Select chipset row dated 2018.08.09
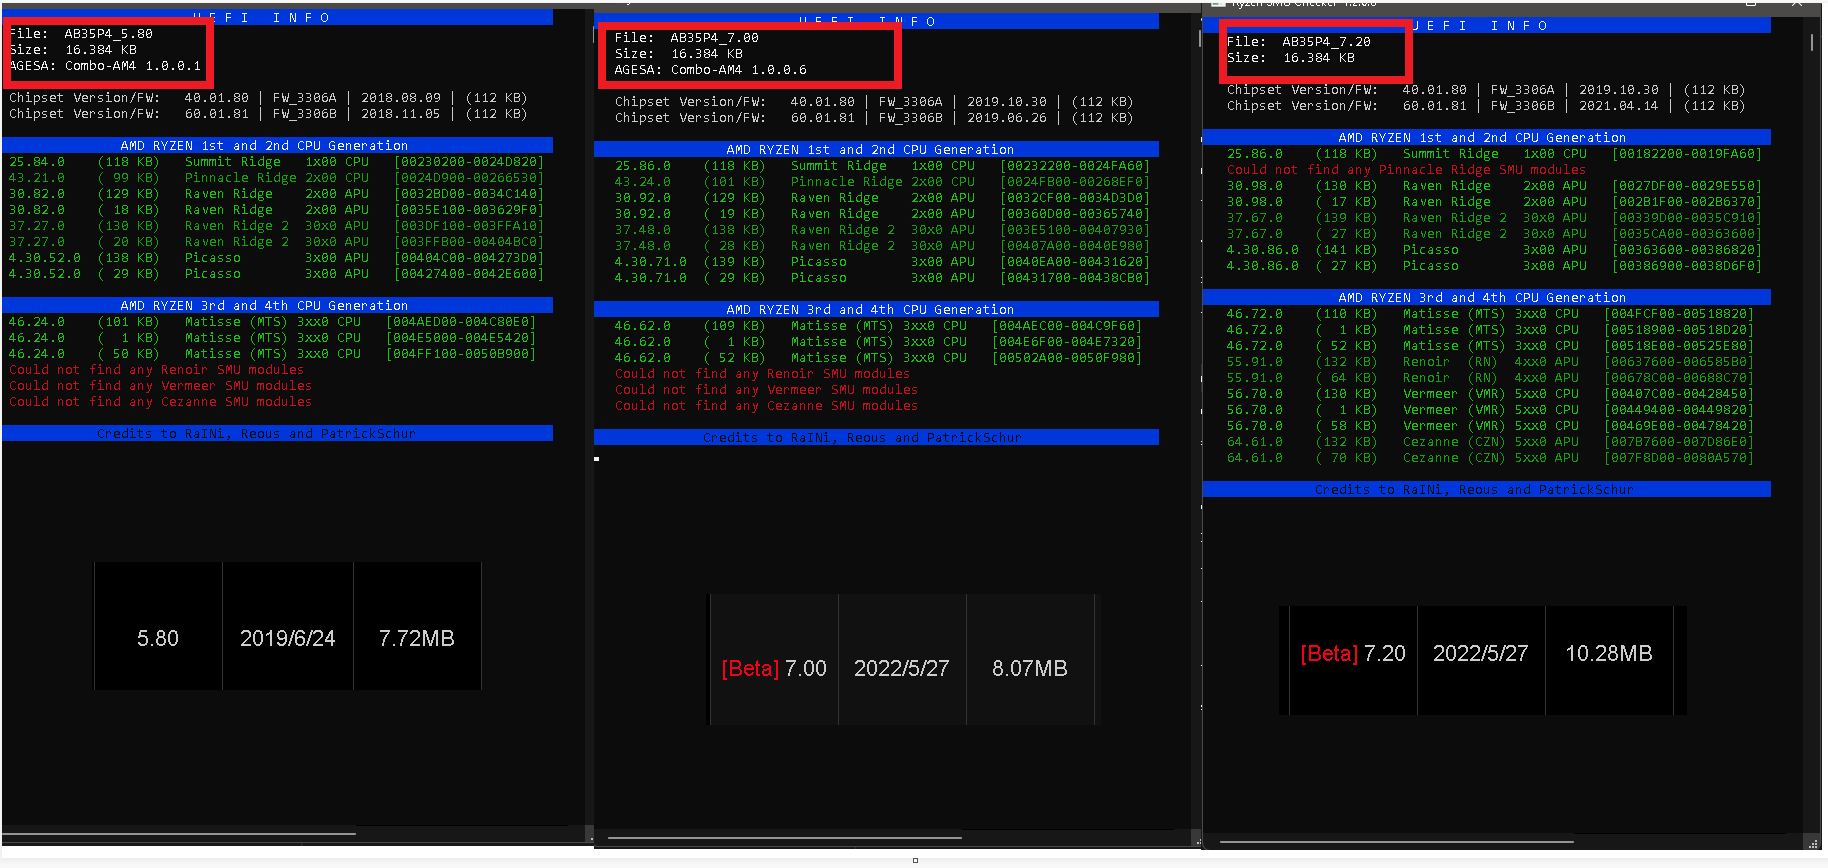This screenshot has width=1828, height=868. tap(268, 98)
